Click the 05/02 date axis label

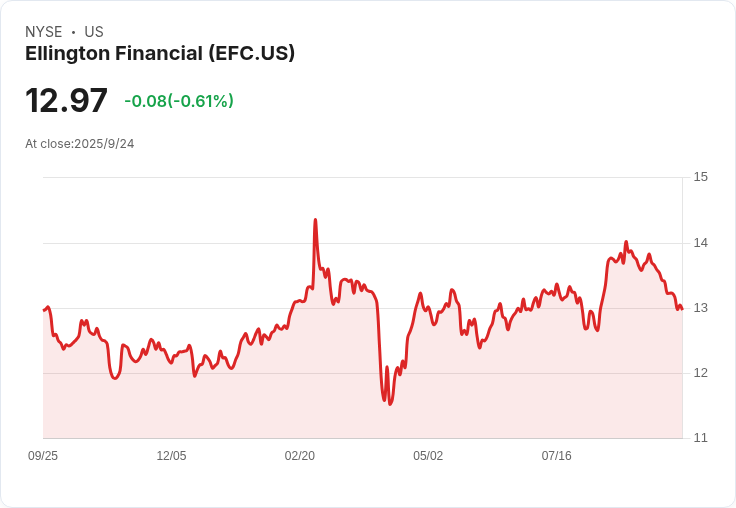pos(428,456)
